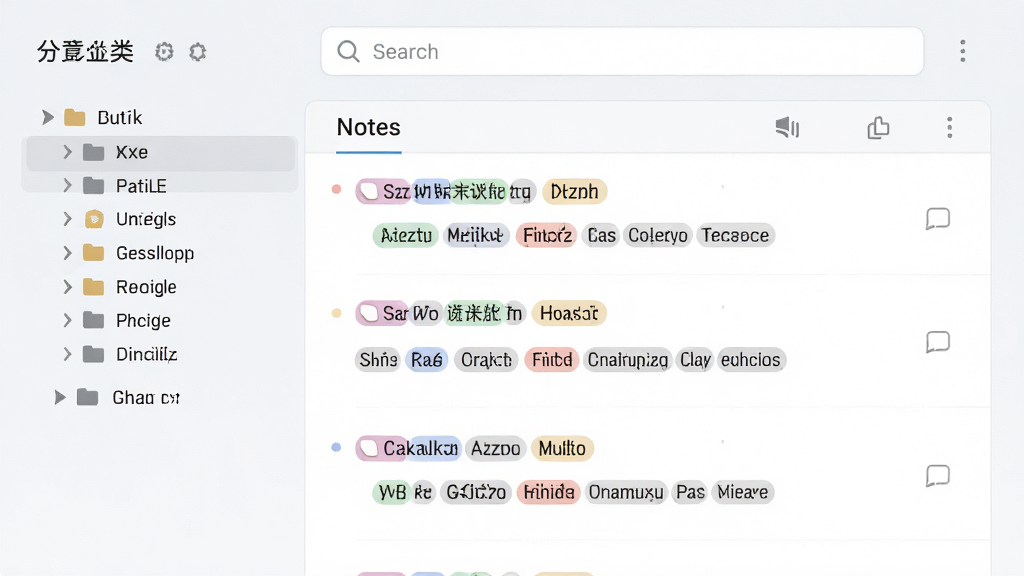This screenshot has height=576, width=1024.
Task: Focus the Search input field
Action: [622, 52]
